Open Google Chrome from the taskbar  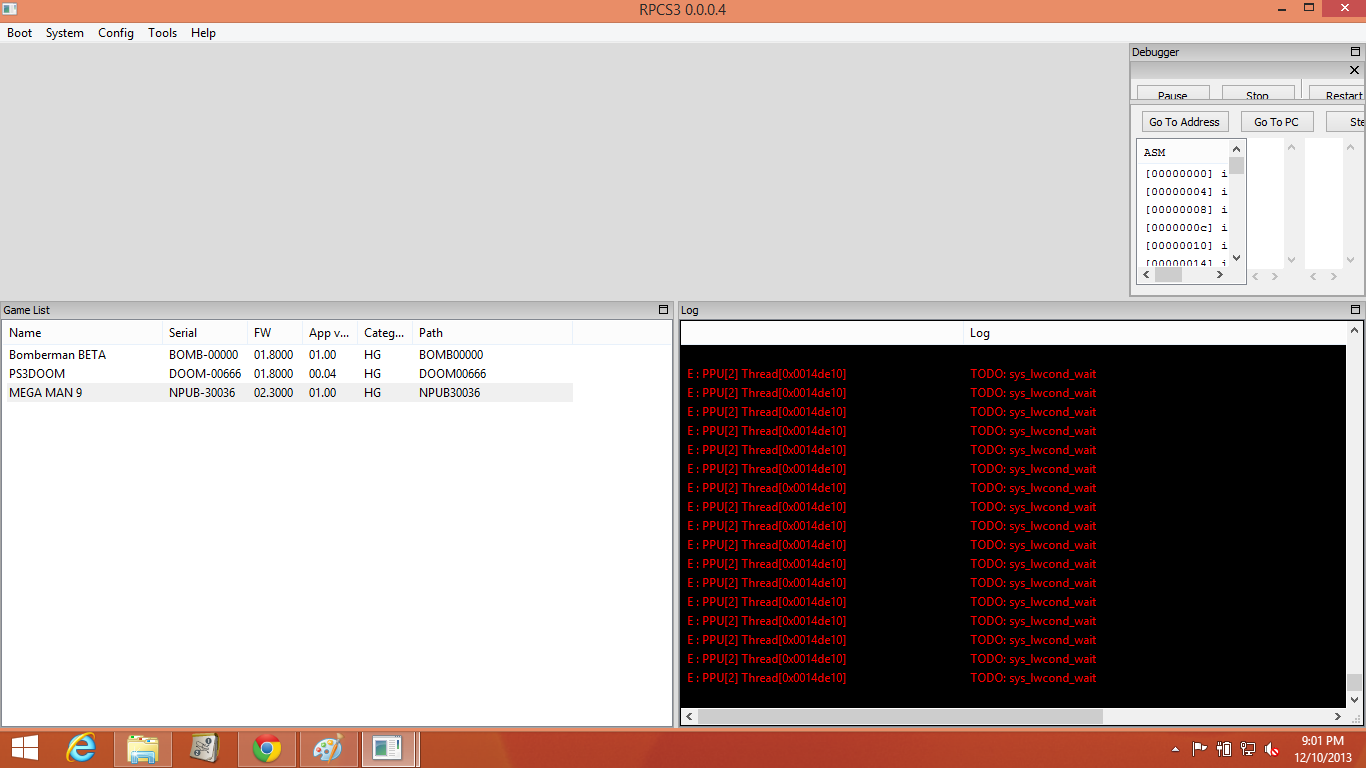(266, 748)
